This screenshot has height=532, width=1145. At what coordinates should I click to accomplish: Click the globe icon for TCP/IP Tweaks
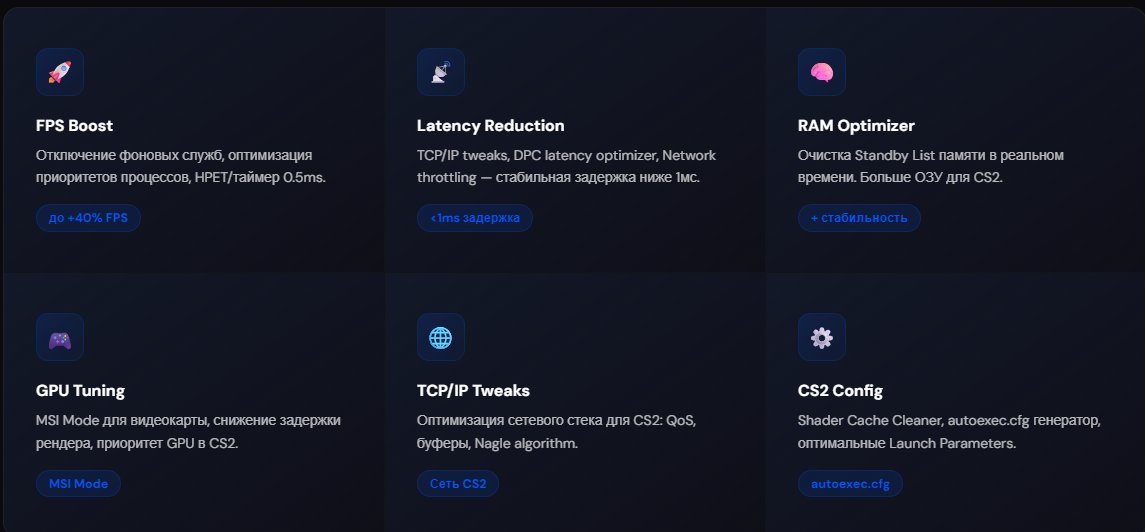click(441, 337)
